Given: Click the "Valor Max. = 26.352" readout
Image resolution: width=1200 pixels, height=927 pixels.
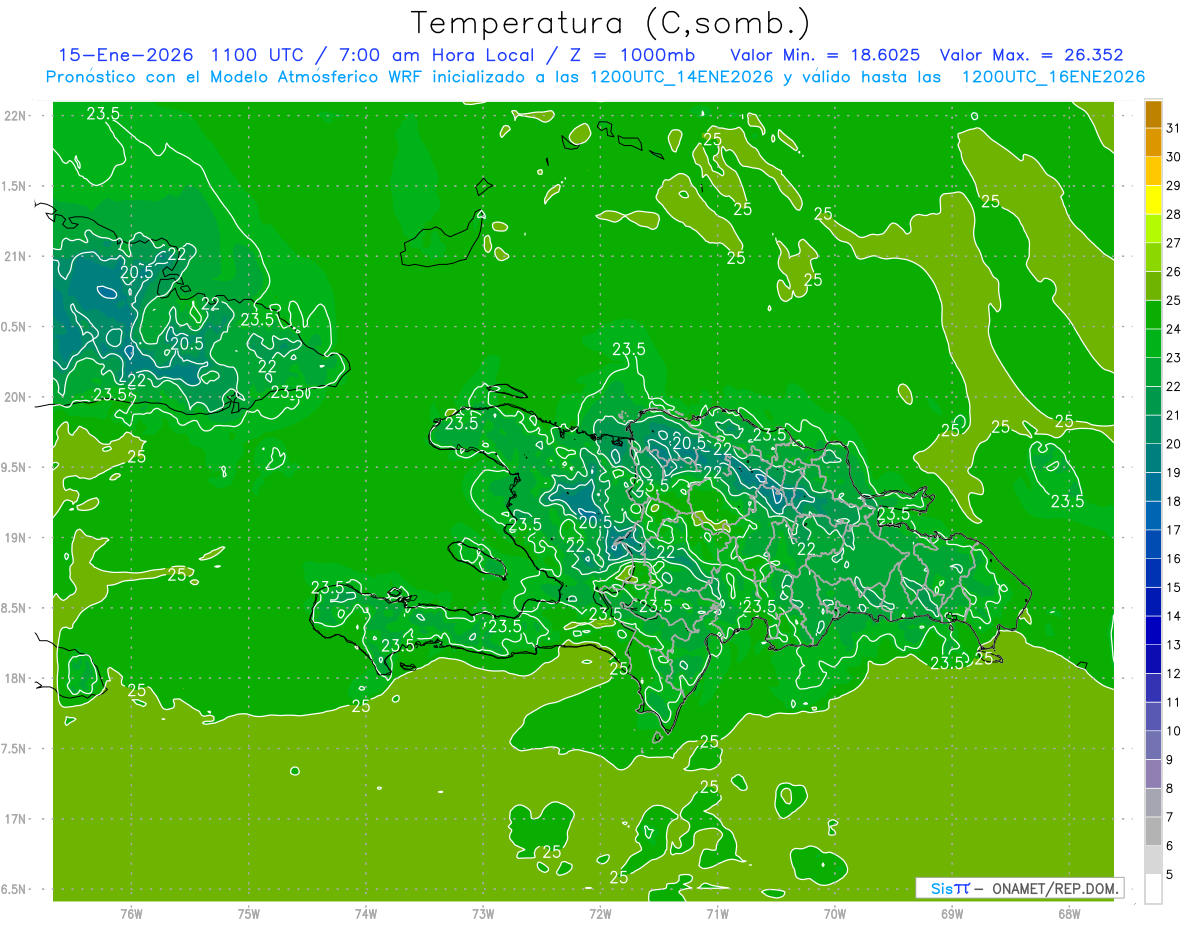Looking at the screenshot, I should click(1031, 55).
